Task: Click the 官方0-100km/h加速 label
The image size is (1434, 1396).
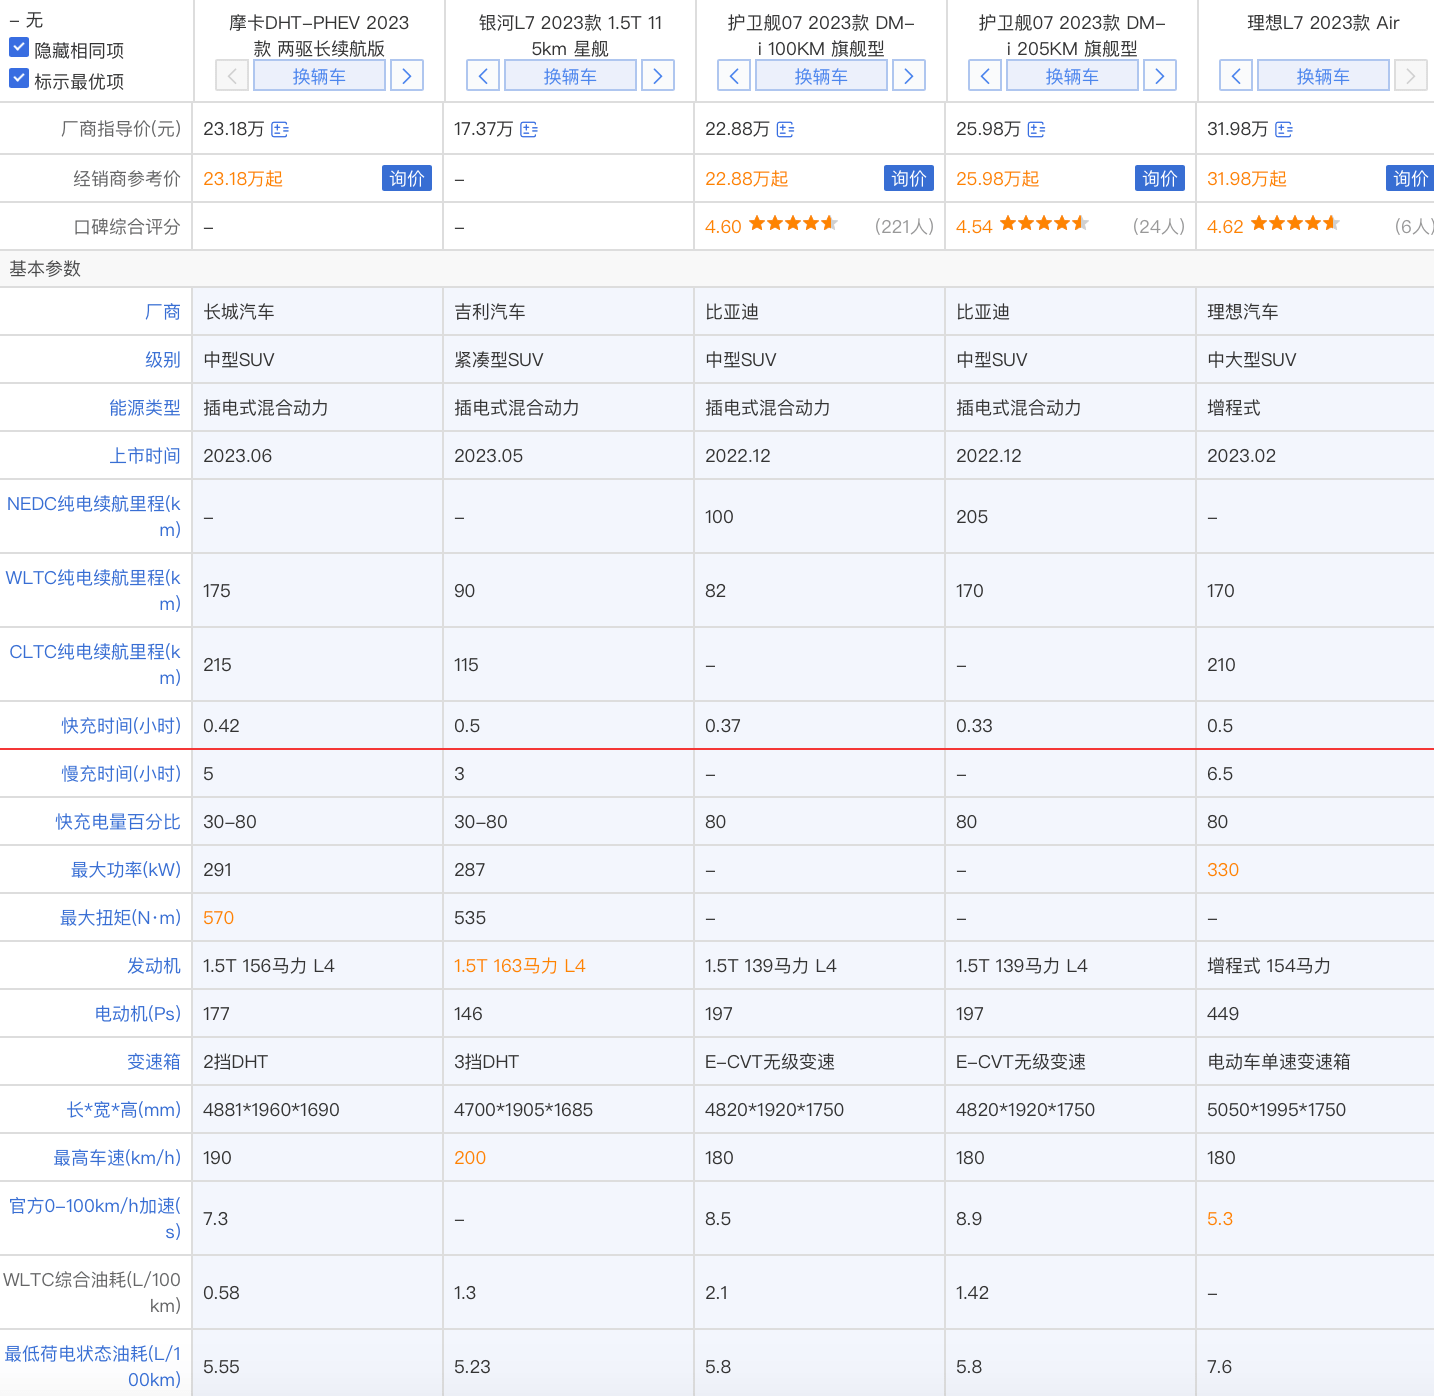Action: click(x=95, y=1219)
